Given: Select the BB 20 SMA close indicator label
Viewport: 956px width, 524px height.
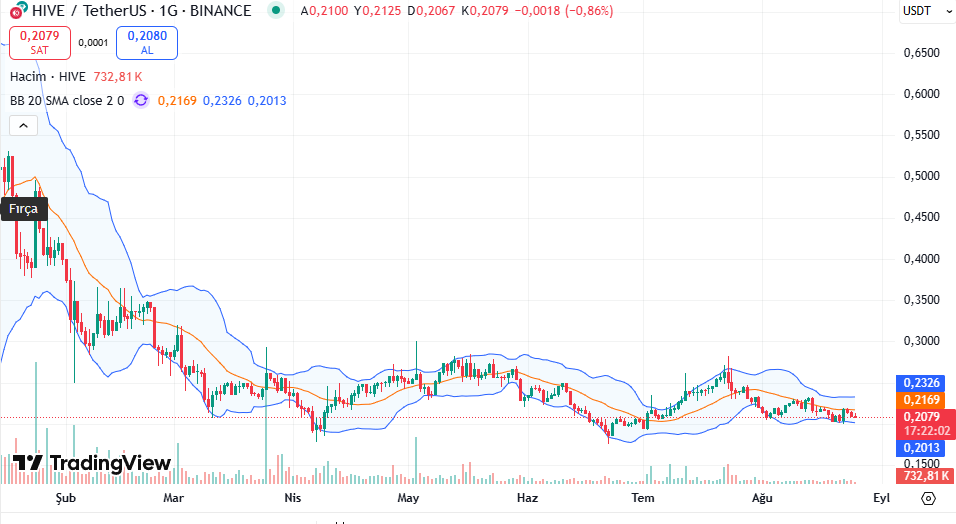Looking at the screenshot, I should click(67, 101).
